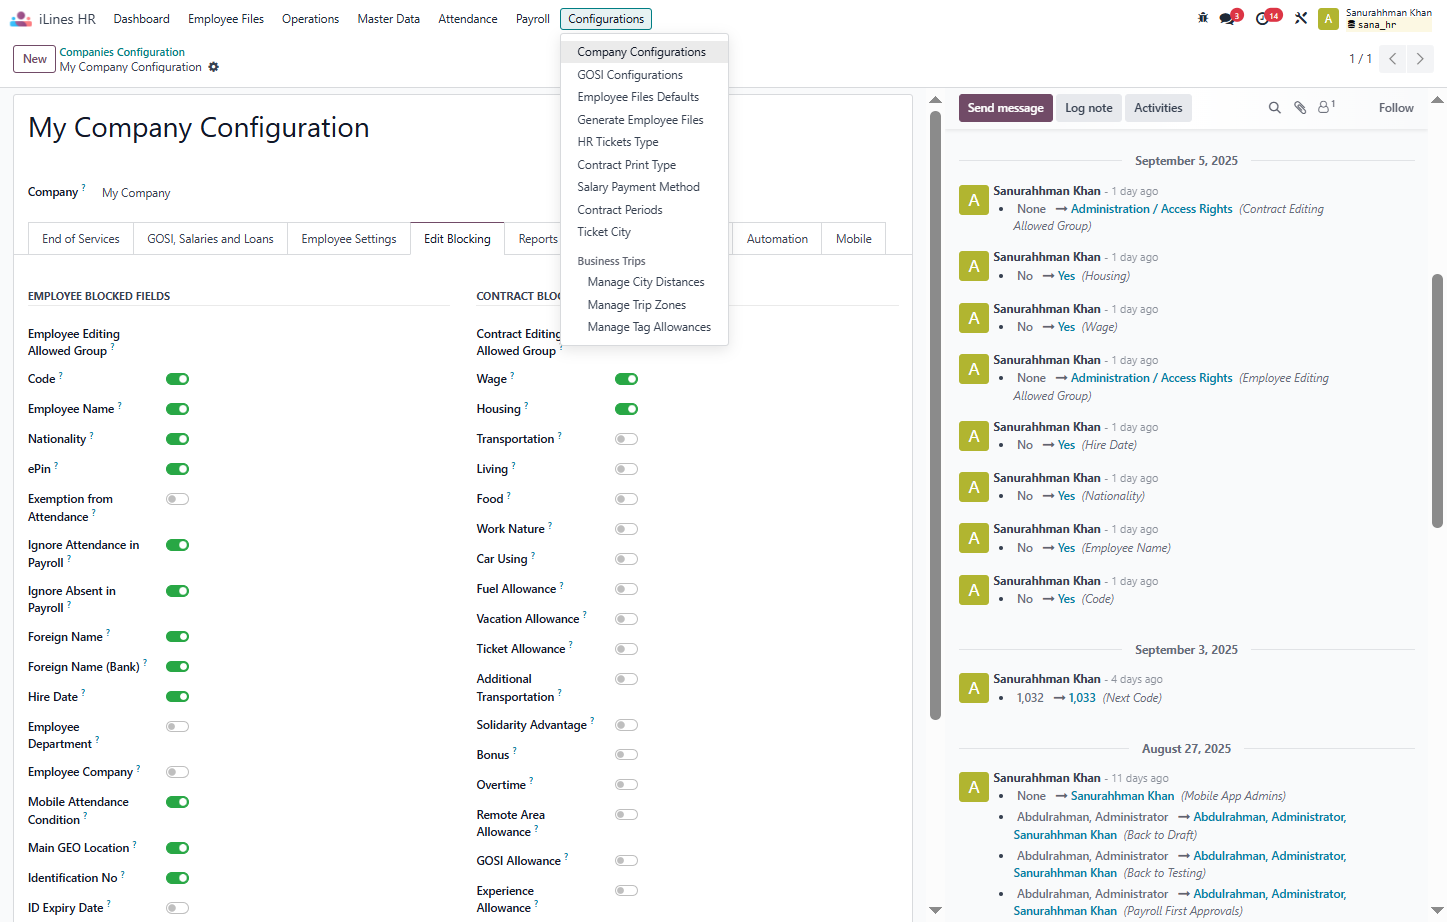This screenshot has height=922, width=1447.
Task: Click the search icon in chatter
Action: (x=1275, y=108)
